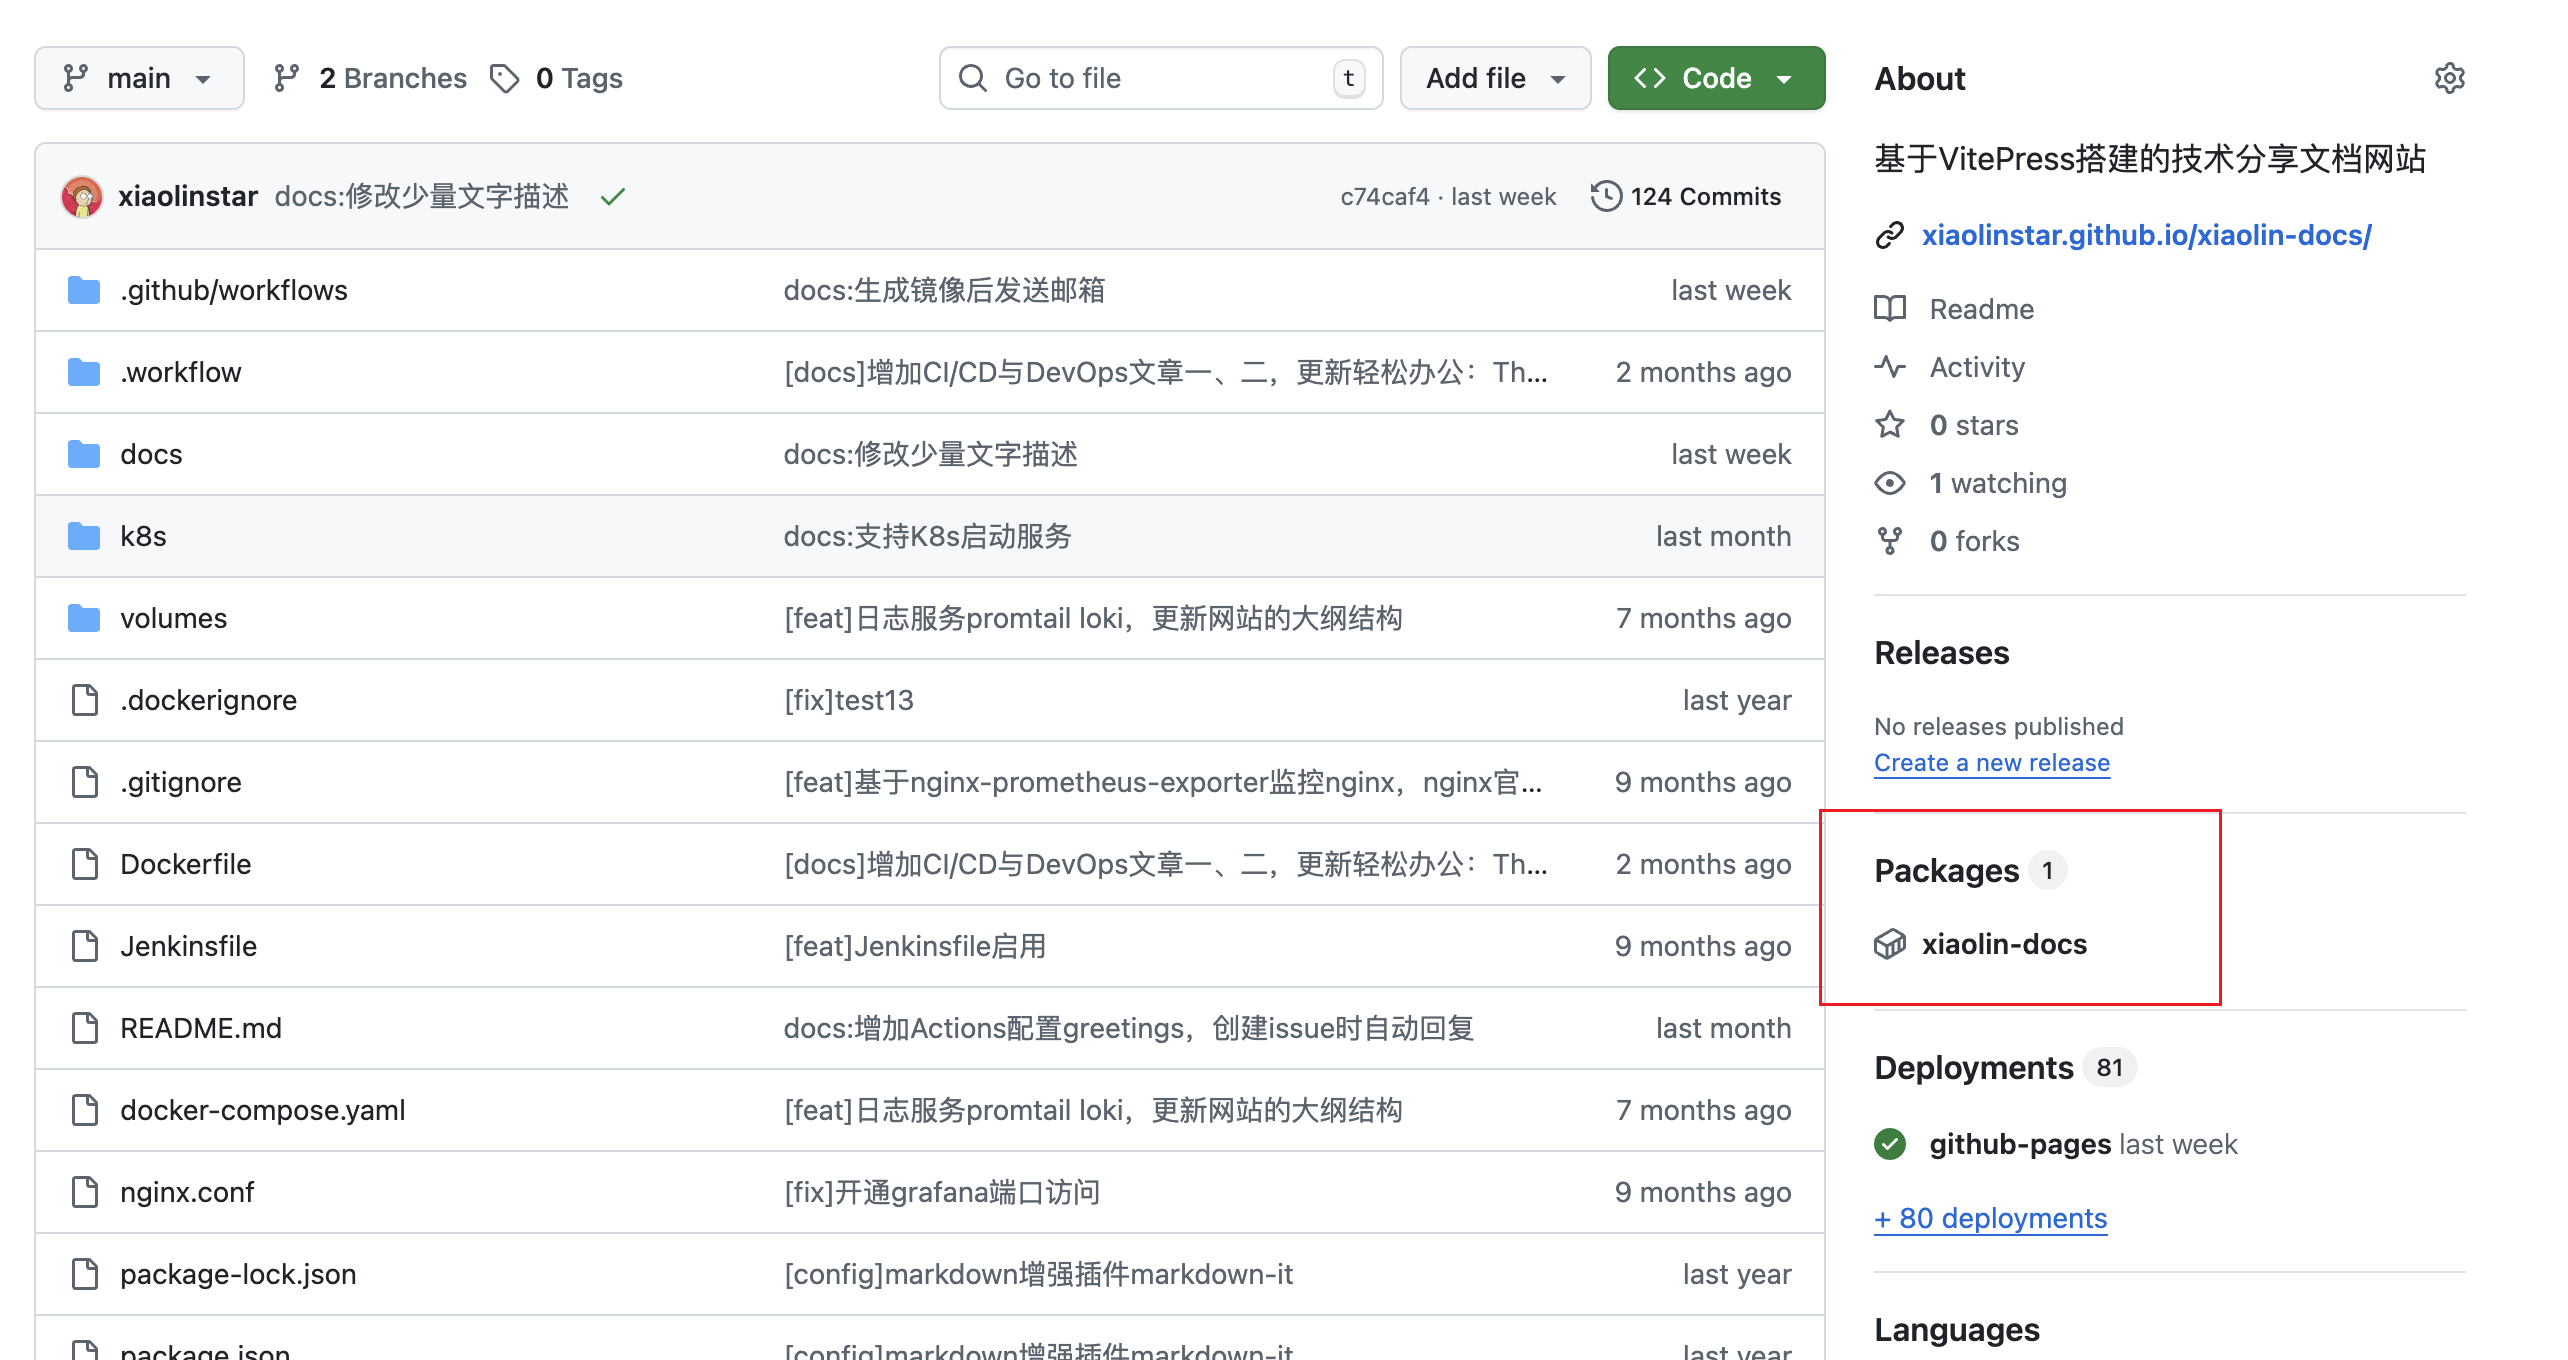Click the forks icon in About
This screenshot has height=1360, width=2568.
click(x=1890, y=541)
